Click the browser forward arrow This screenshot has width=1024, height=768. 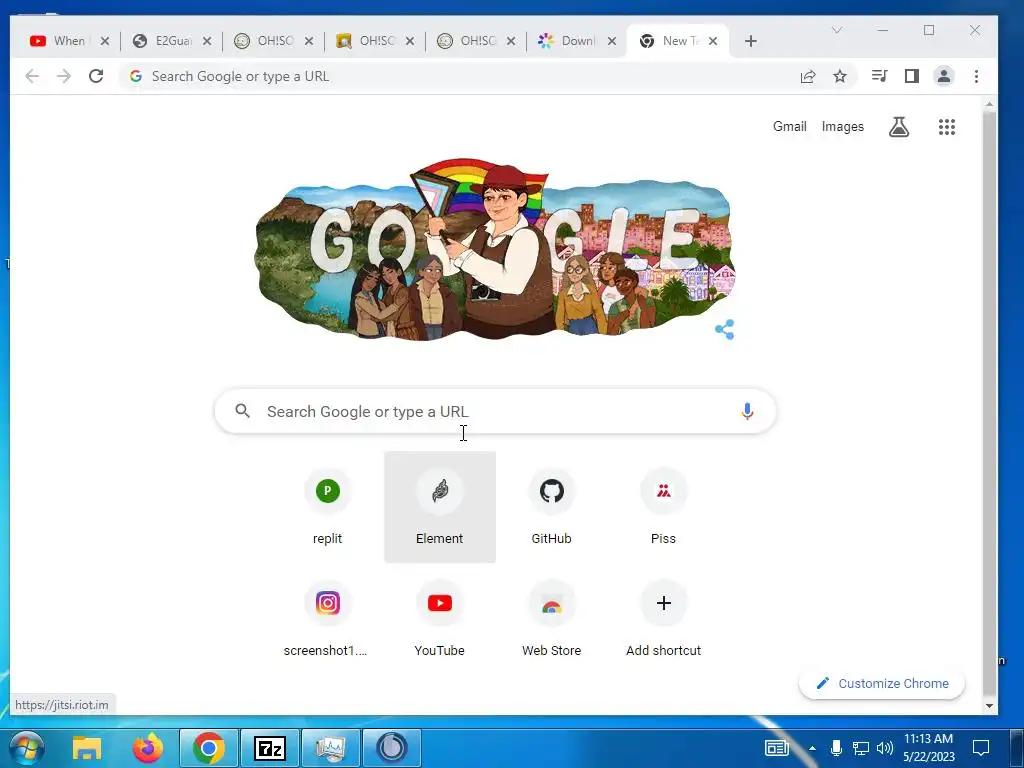click(63, 76)
